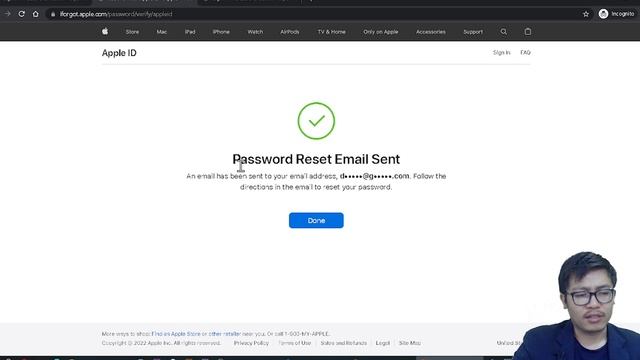Viewport: 640px width, 360px height.
Task: Reload the page with the refresh icon
Action: [22, 14]
